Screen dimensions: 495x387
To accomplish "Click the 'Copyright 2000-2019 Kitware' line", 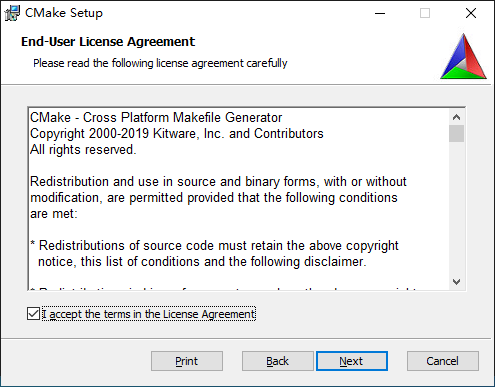I will tap(177, 134).
